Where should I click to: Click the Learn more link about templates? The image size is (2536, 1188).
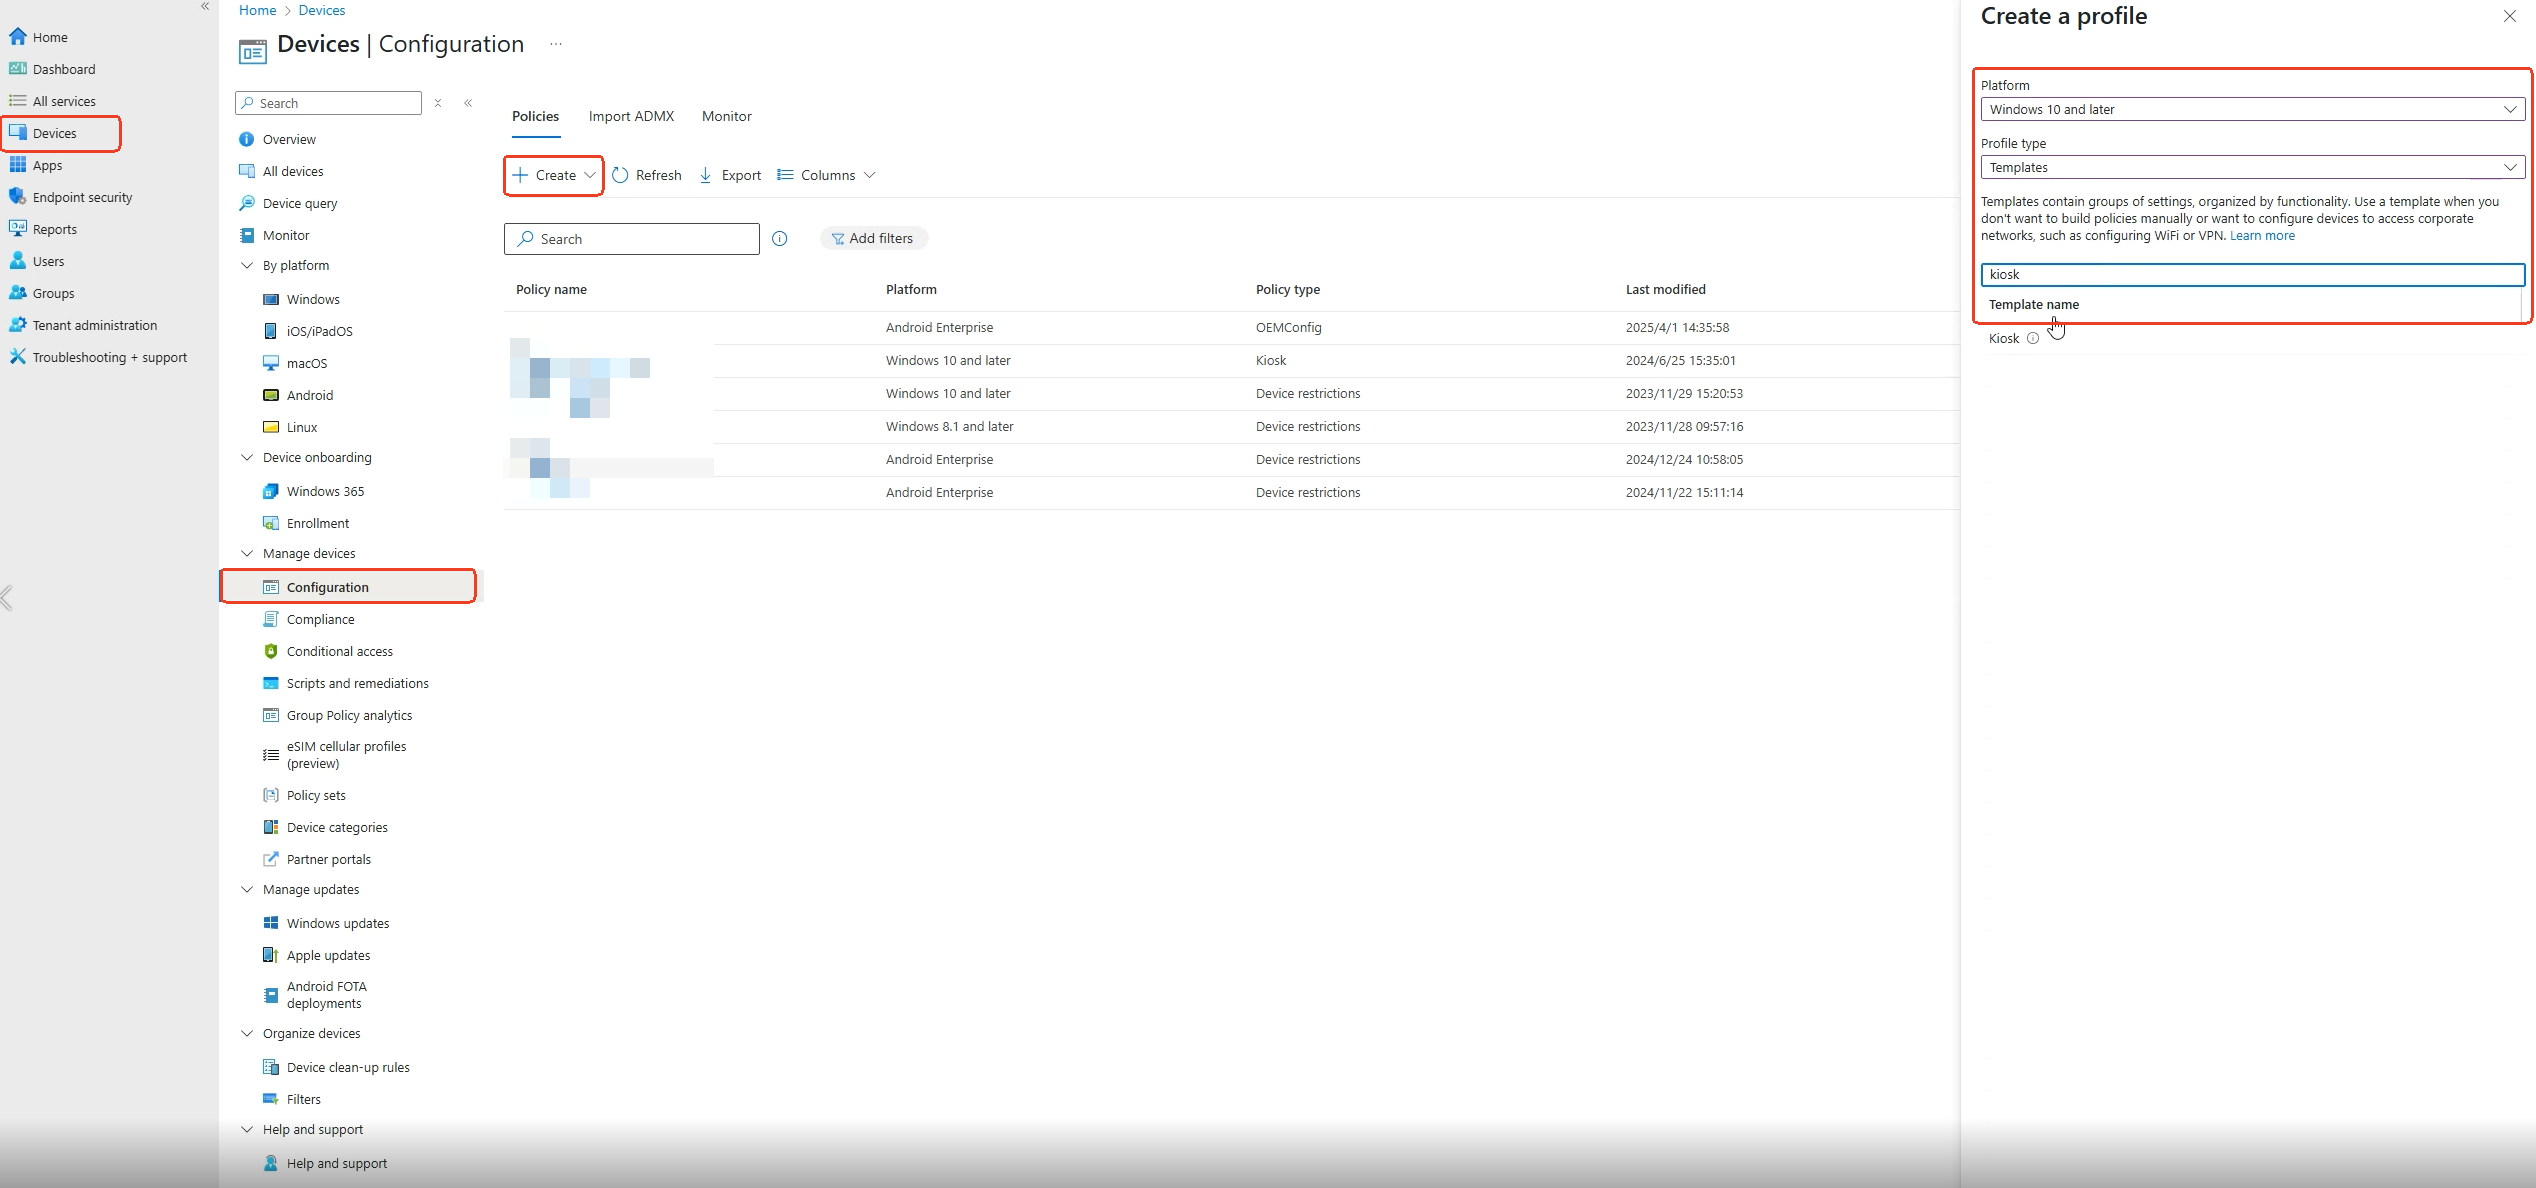[x=2261, y=235]
